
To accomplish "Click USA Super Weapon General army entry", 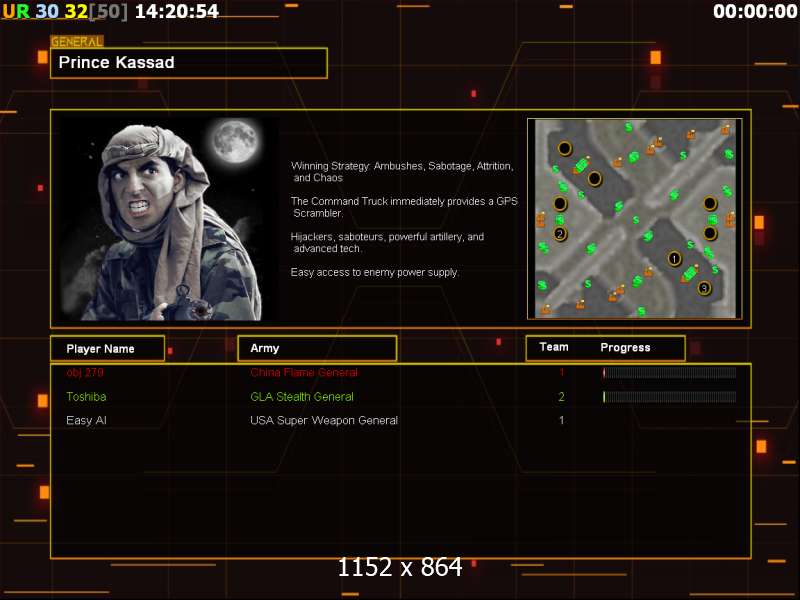I will pos(324,420).
